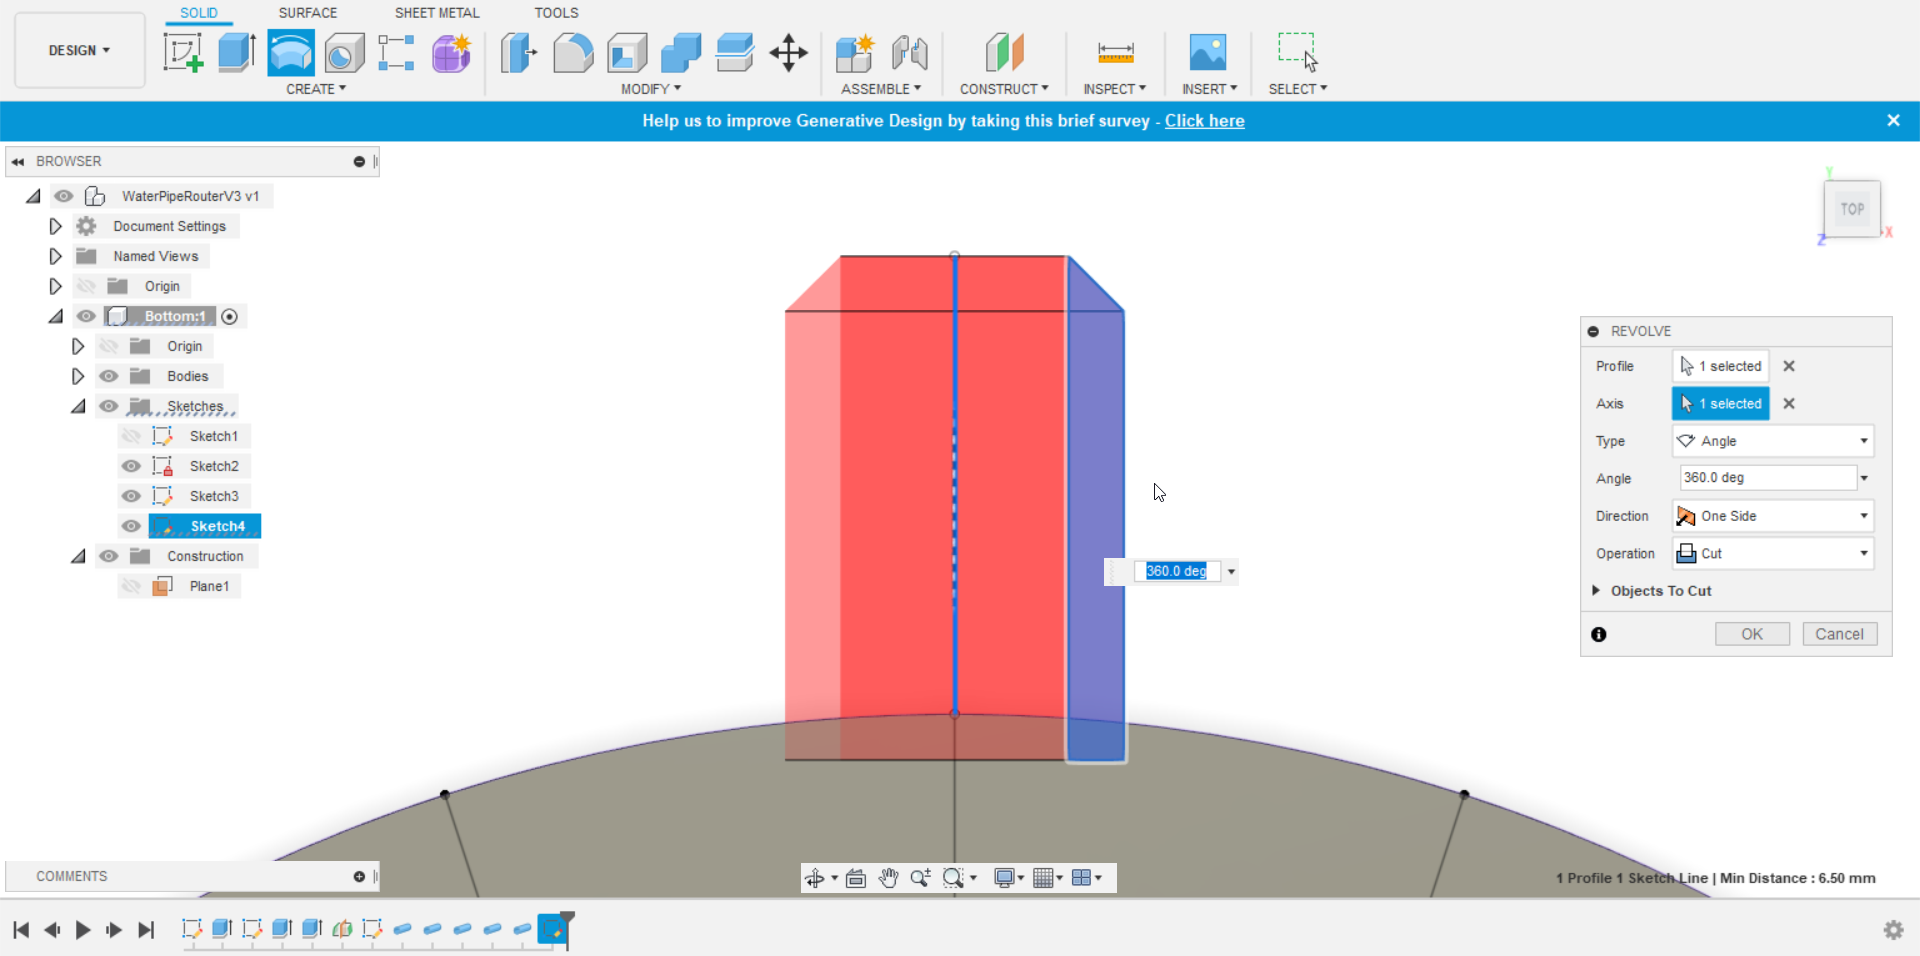Viewport: 1920px width, 956px height.
Task: Show hidden Sketch1 with eye icon
Action: coord(131,436)
